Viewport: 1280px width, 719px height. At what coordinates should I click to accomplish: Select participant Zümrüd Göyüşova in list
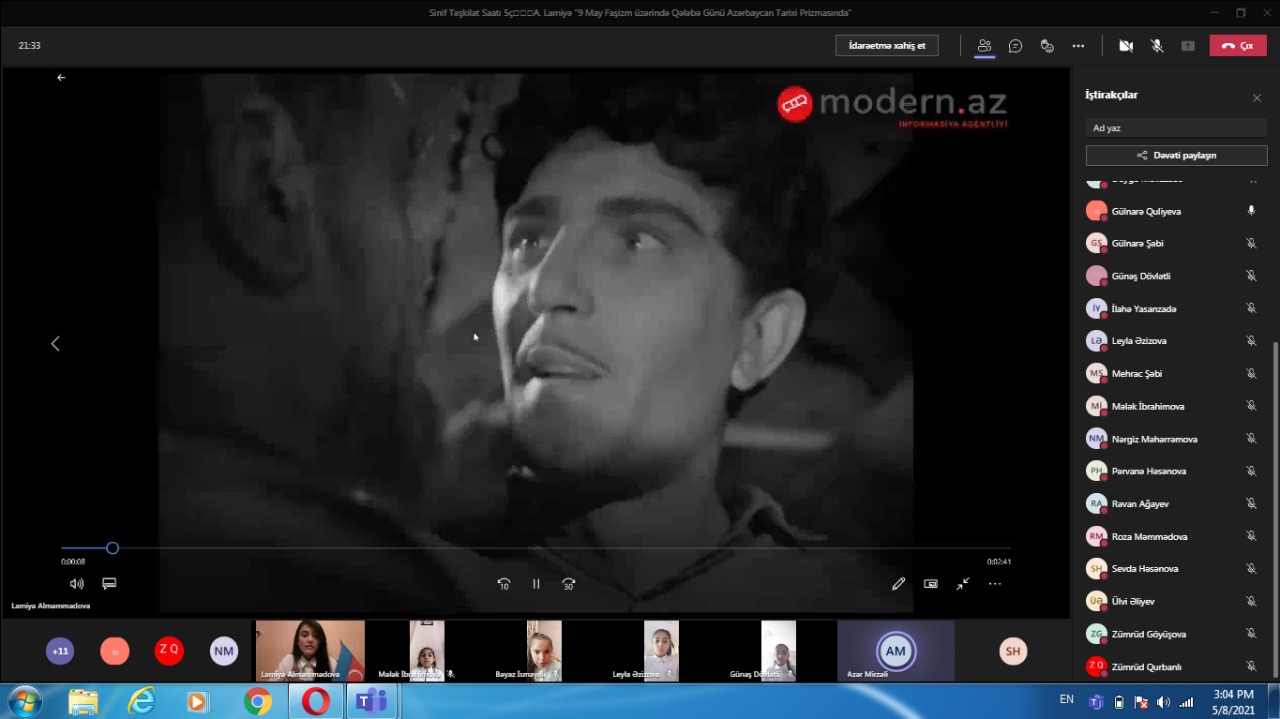(1172, 634)
